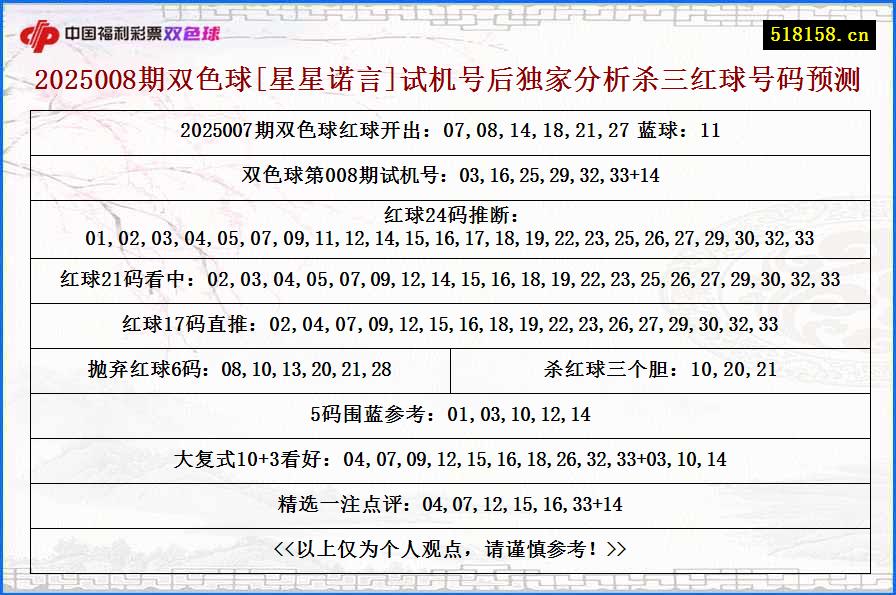This screenshot has height=595, width=896.
Task: Select the 大复式10+3看好 row
Action: (448, 460)
